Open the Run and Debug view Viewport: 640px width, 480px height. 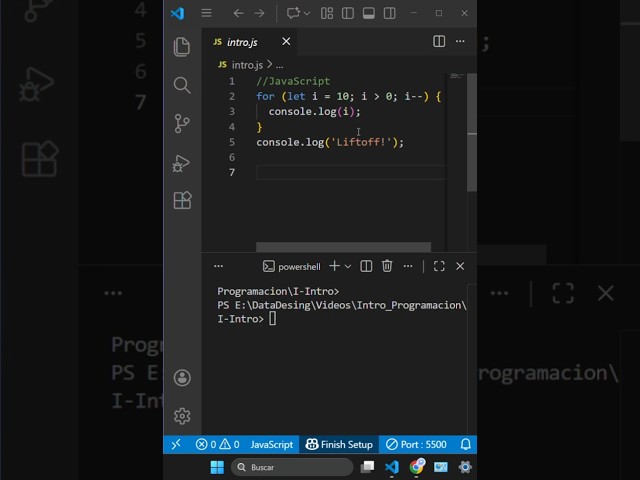pos(181,163)
